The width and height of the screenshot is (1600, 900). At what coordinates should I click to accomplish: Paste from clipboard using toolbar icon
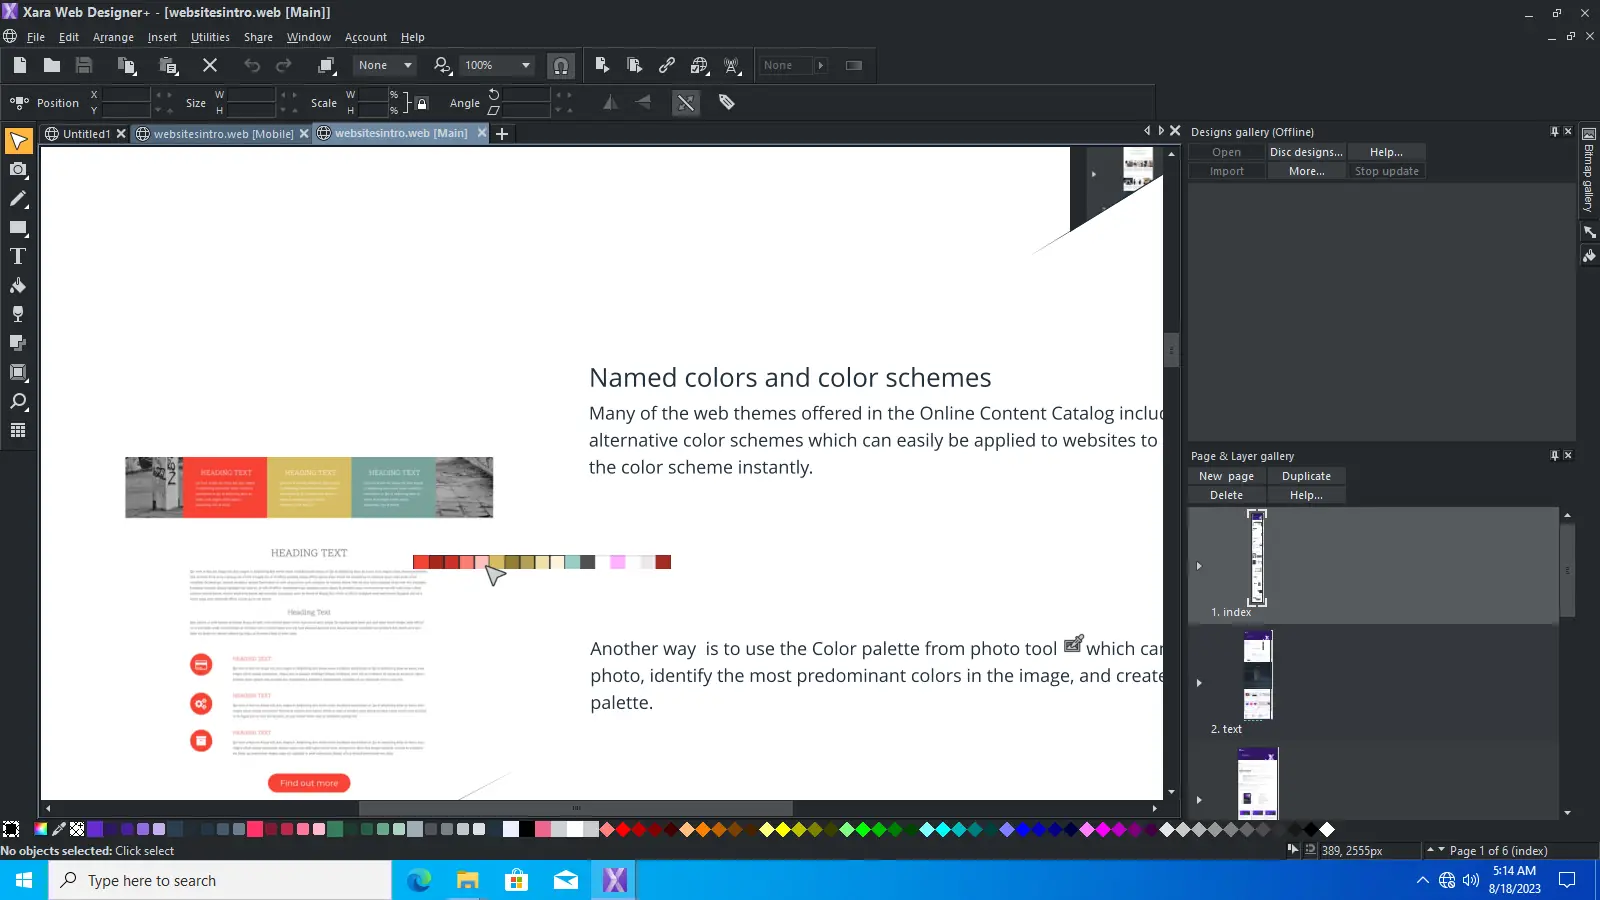[168, 65]
